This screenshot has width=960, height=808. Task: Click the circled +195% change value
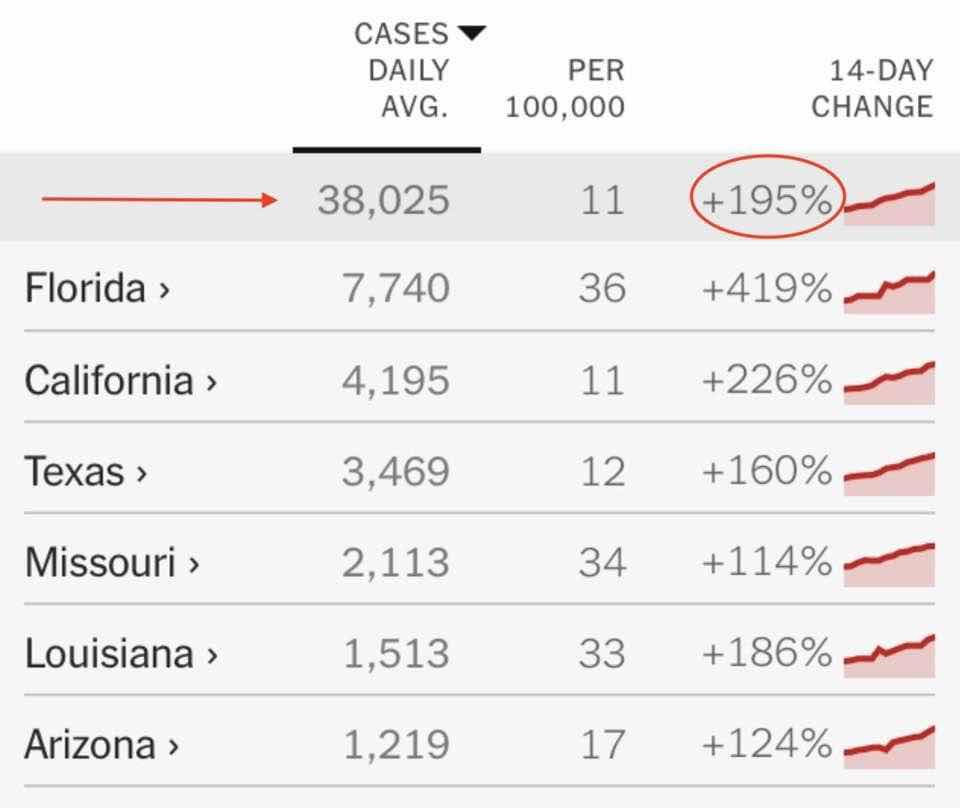(767, 200)
